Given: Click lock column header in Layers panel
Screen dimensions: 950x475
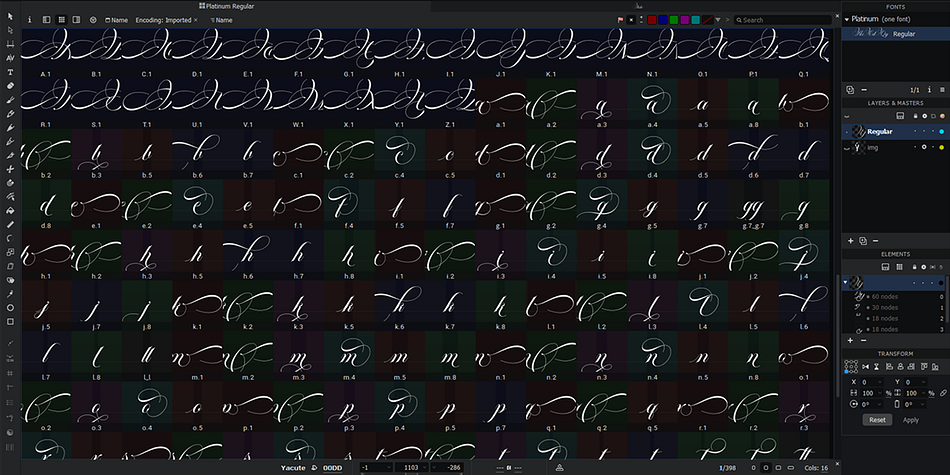Looking at the screenshot, I should point(915,116).
